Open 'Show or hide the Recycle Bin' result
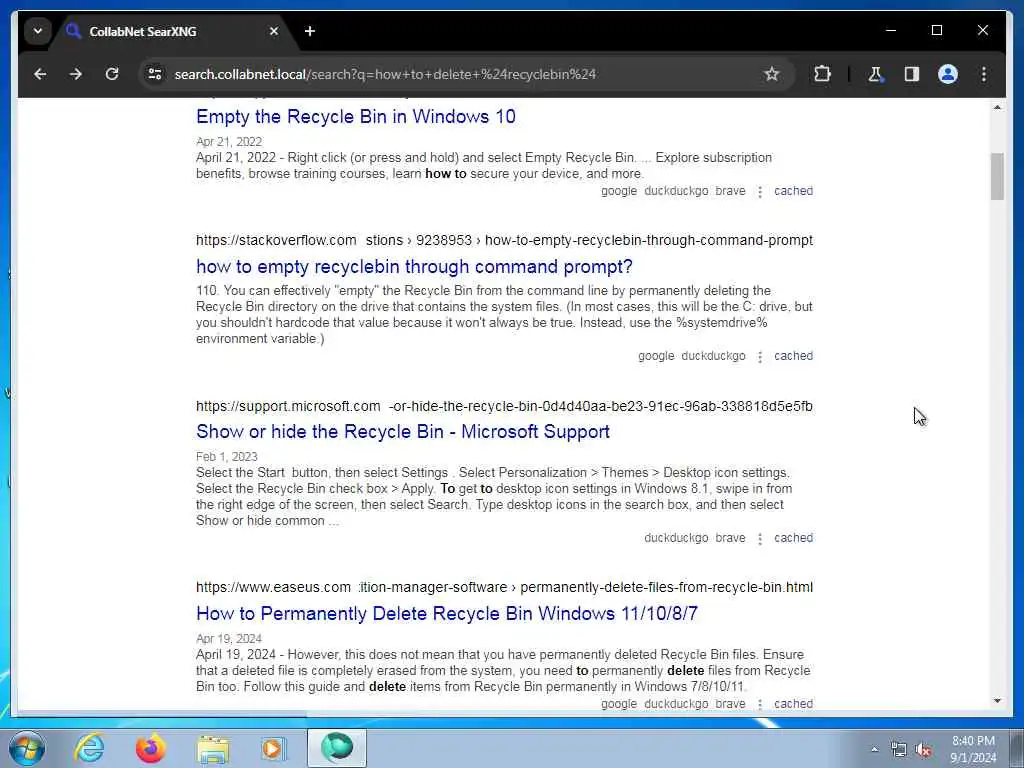Viewport: 1024px width, 768px height. point(403,432)
